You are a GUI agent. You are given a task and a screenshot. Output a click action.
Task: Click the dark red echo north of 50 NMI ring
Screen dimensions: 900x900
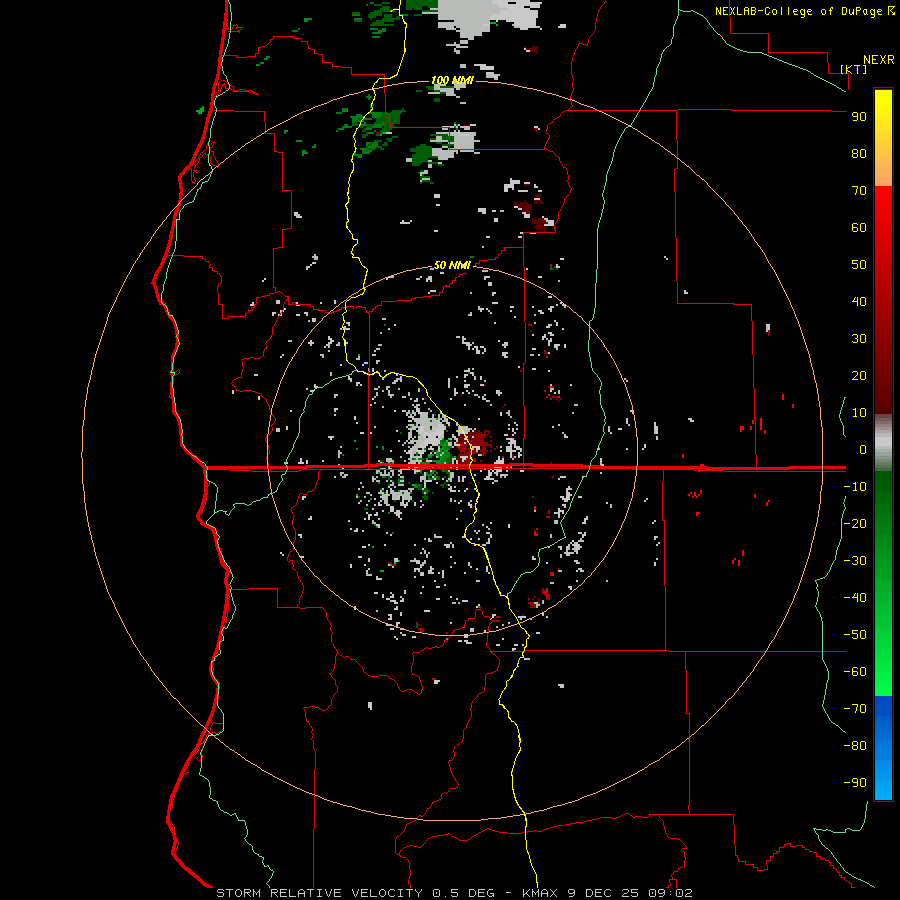533,215
